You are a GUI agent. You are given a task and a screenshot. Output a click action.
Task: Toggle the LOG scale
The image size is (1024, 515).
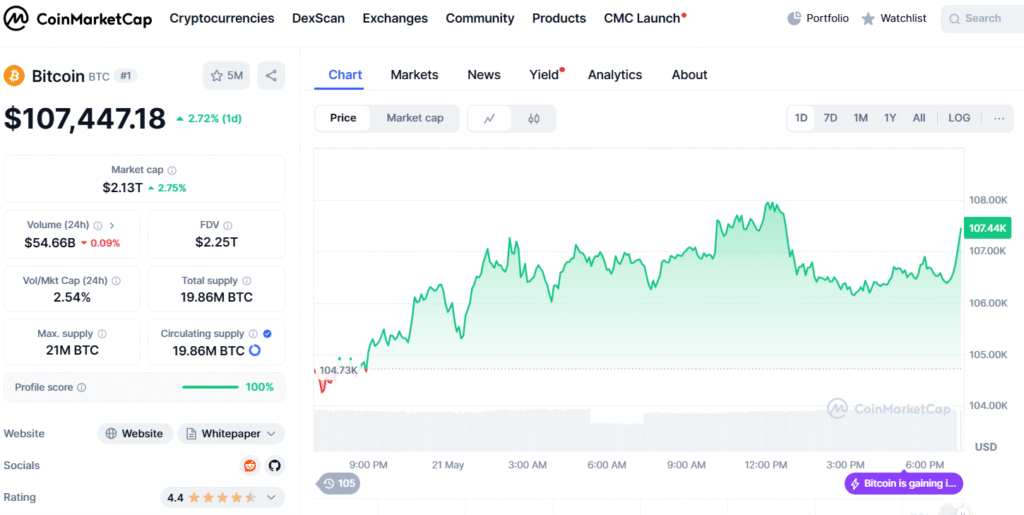tap(959, 118)
